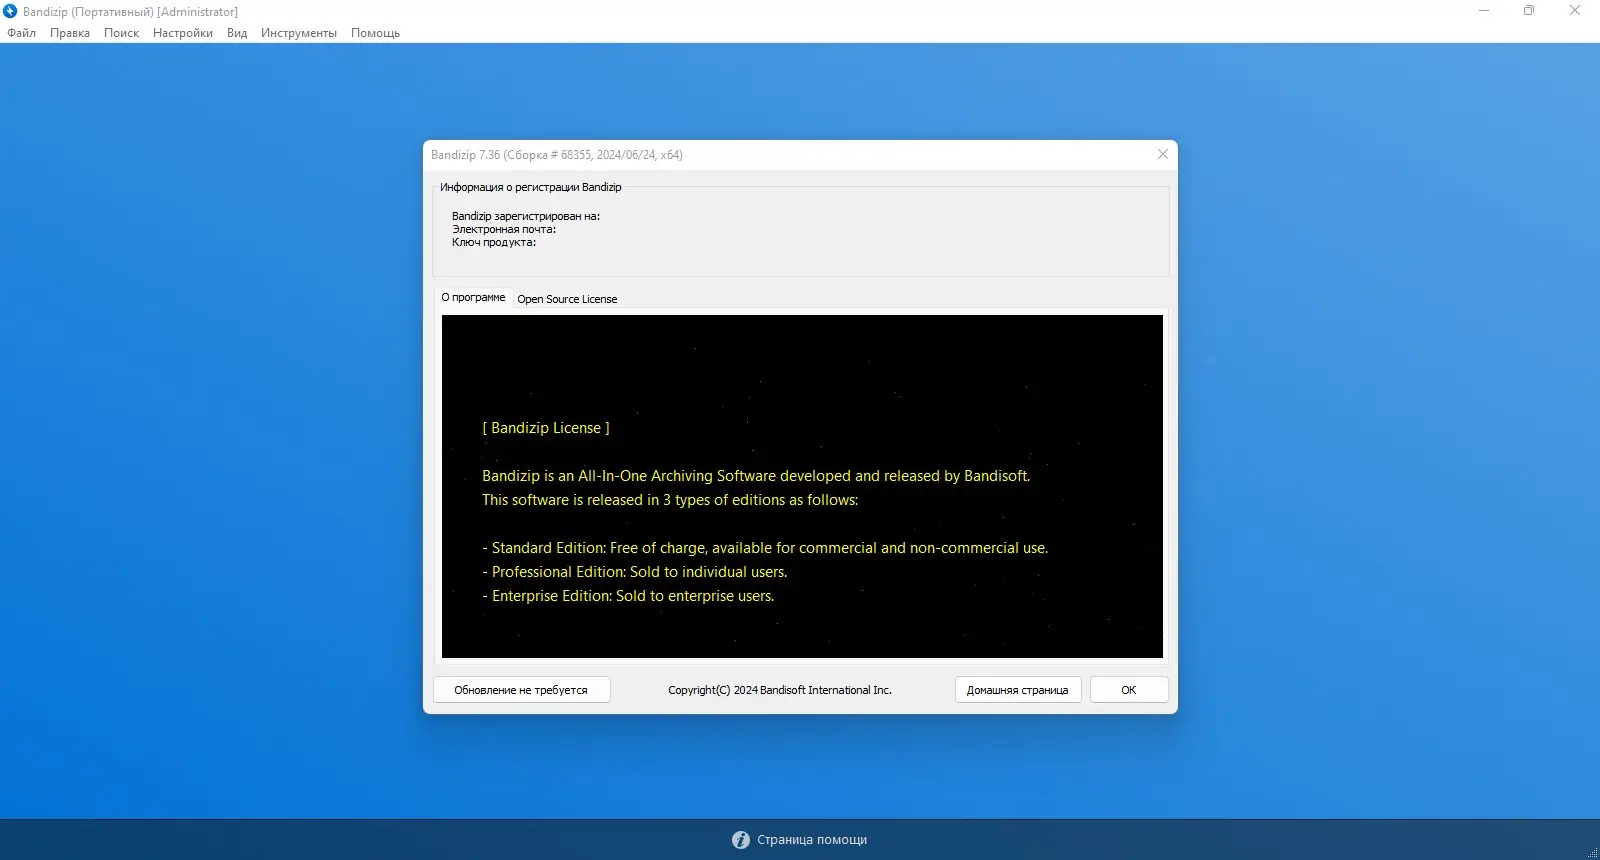The image size is (1600, 860).
Task: Close the Bandizip main window
Action: point(1575,11)
